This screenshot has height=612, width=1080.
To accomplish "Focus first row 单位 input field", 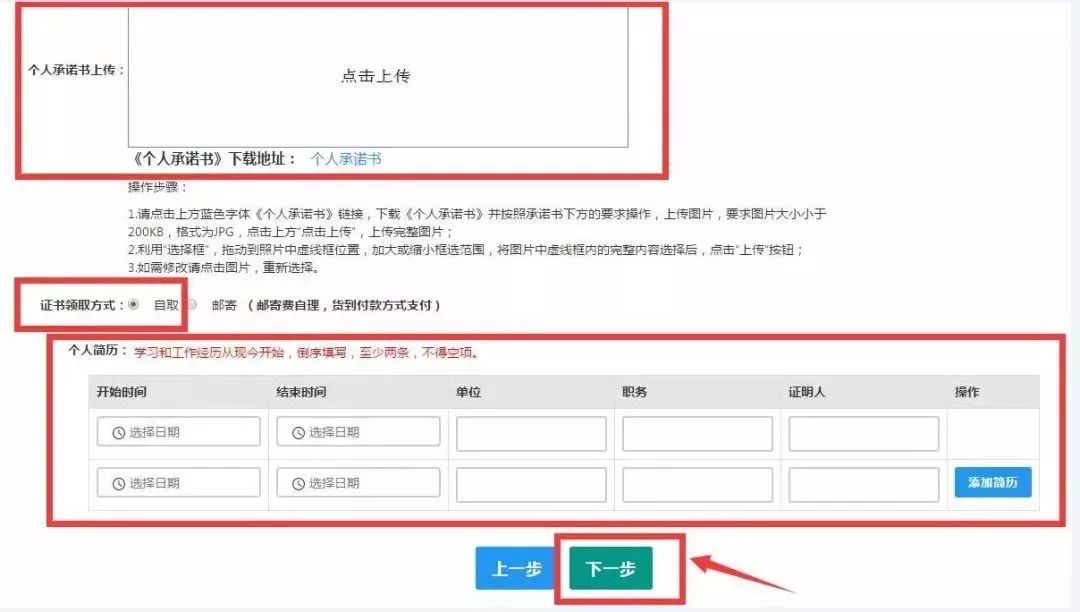I will [531, 434].
